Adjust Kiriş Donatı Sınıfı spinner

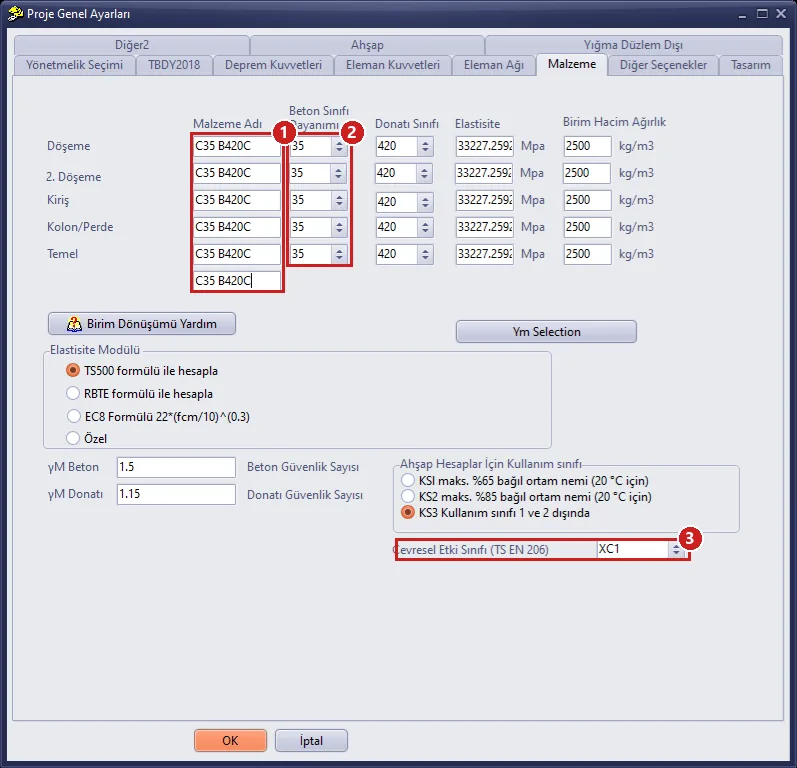pyautogui.click(x=425, y=202)
